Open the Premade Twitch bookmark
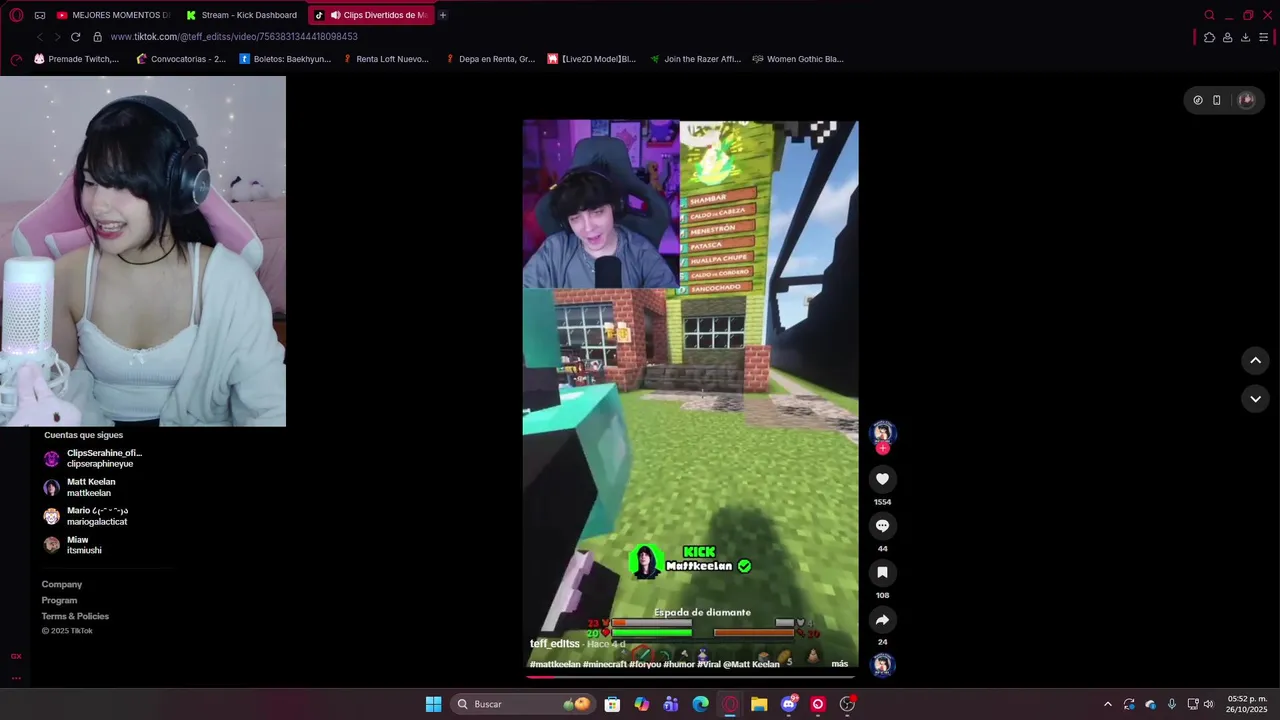 [x=76, y=59]
